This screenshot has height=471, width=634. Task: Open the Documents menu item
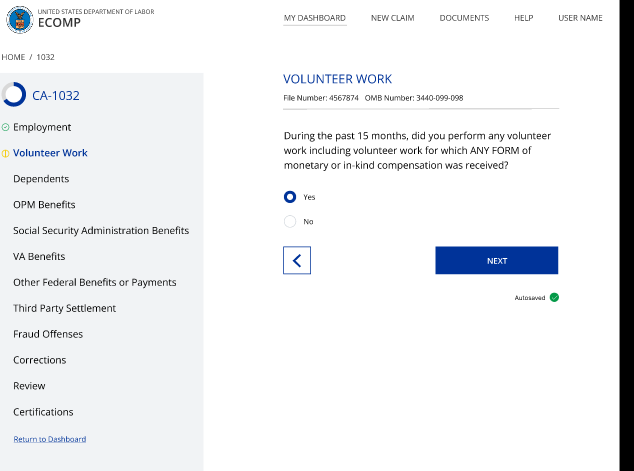click(464, 18)
